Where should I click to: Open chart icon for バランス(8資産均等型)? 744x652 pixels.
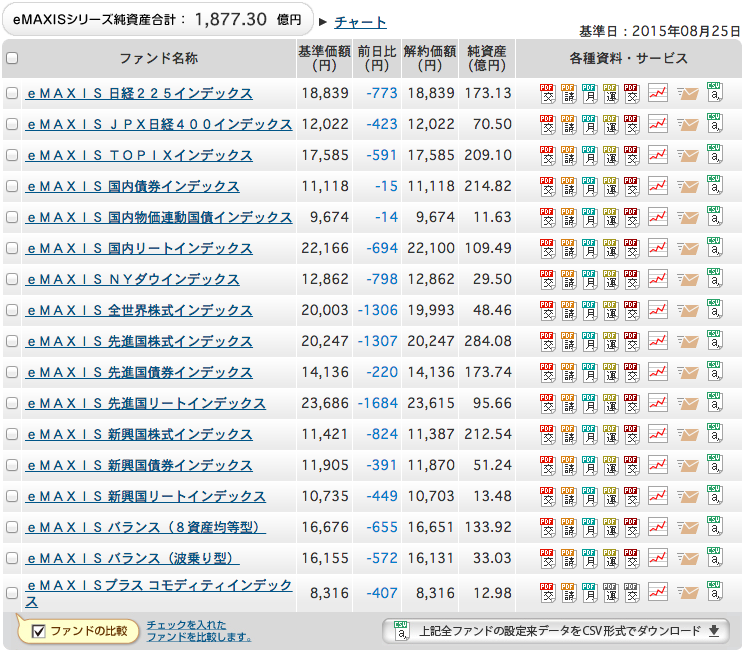click(658, 527)
